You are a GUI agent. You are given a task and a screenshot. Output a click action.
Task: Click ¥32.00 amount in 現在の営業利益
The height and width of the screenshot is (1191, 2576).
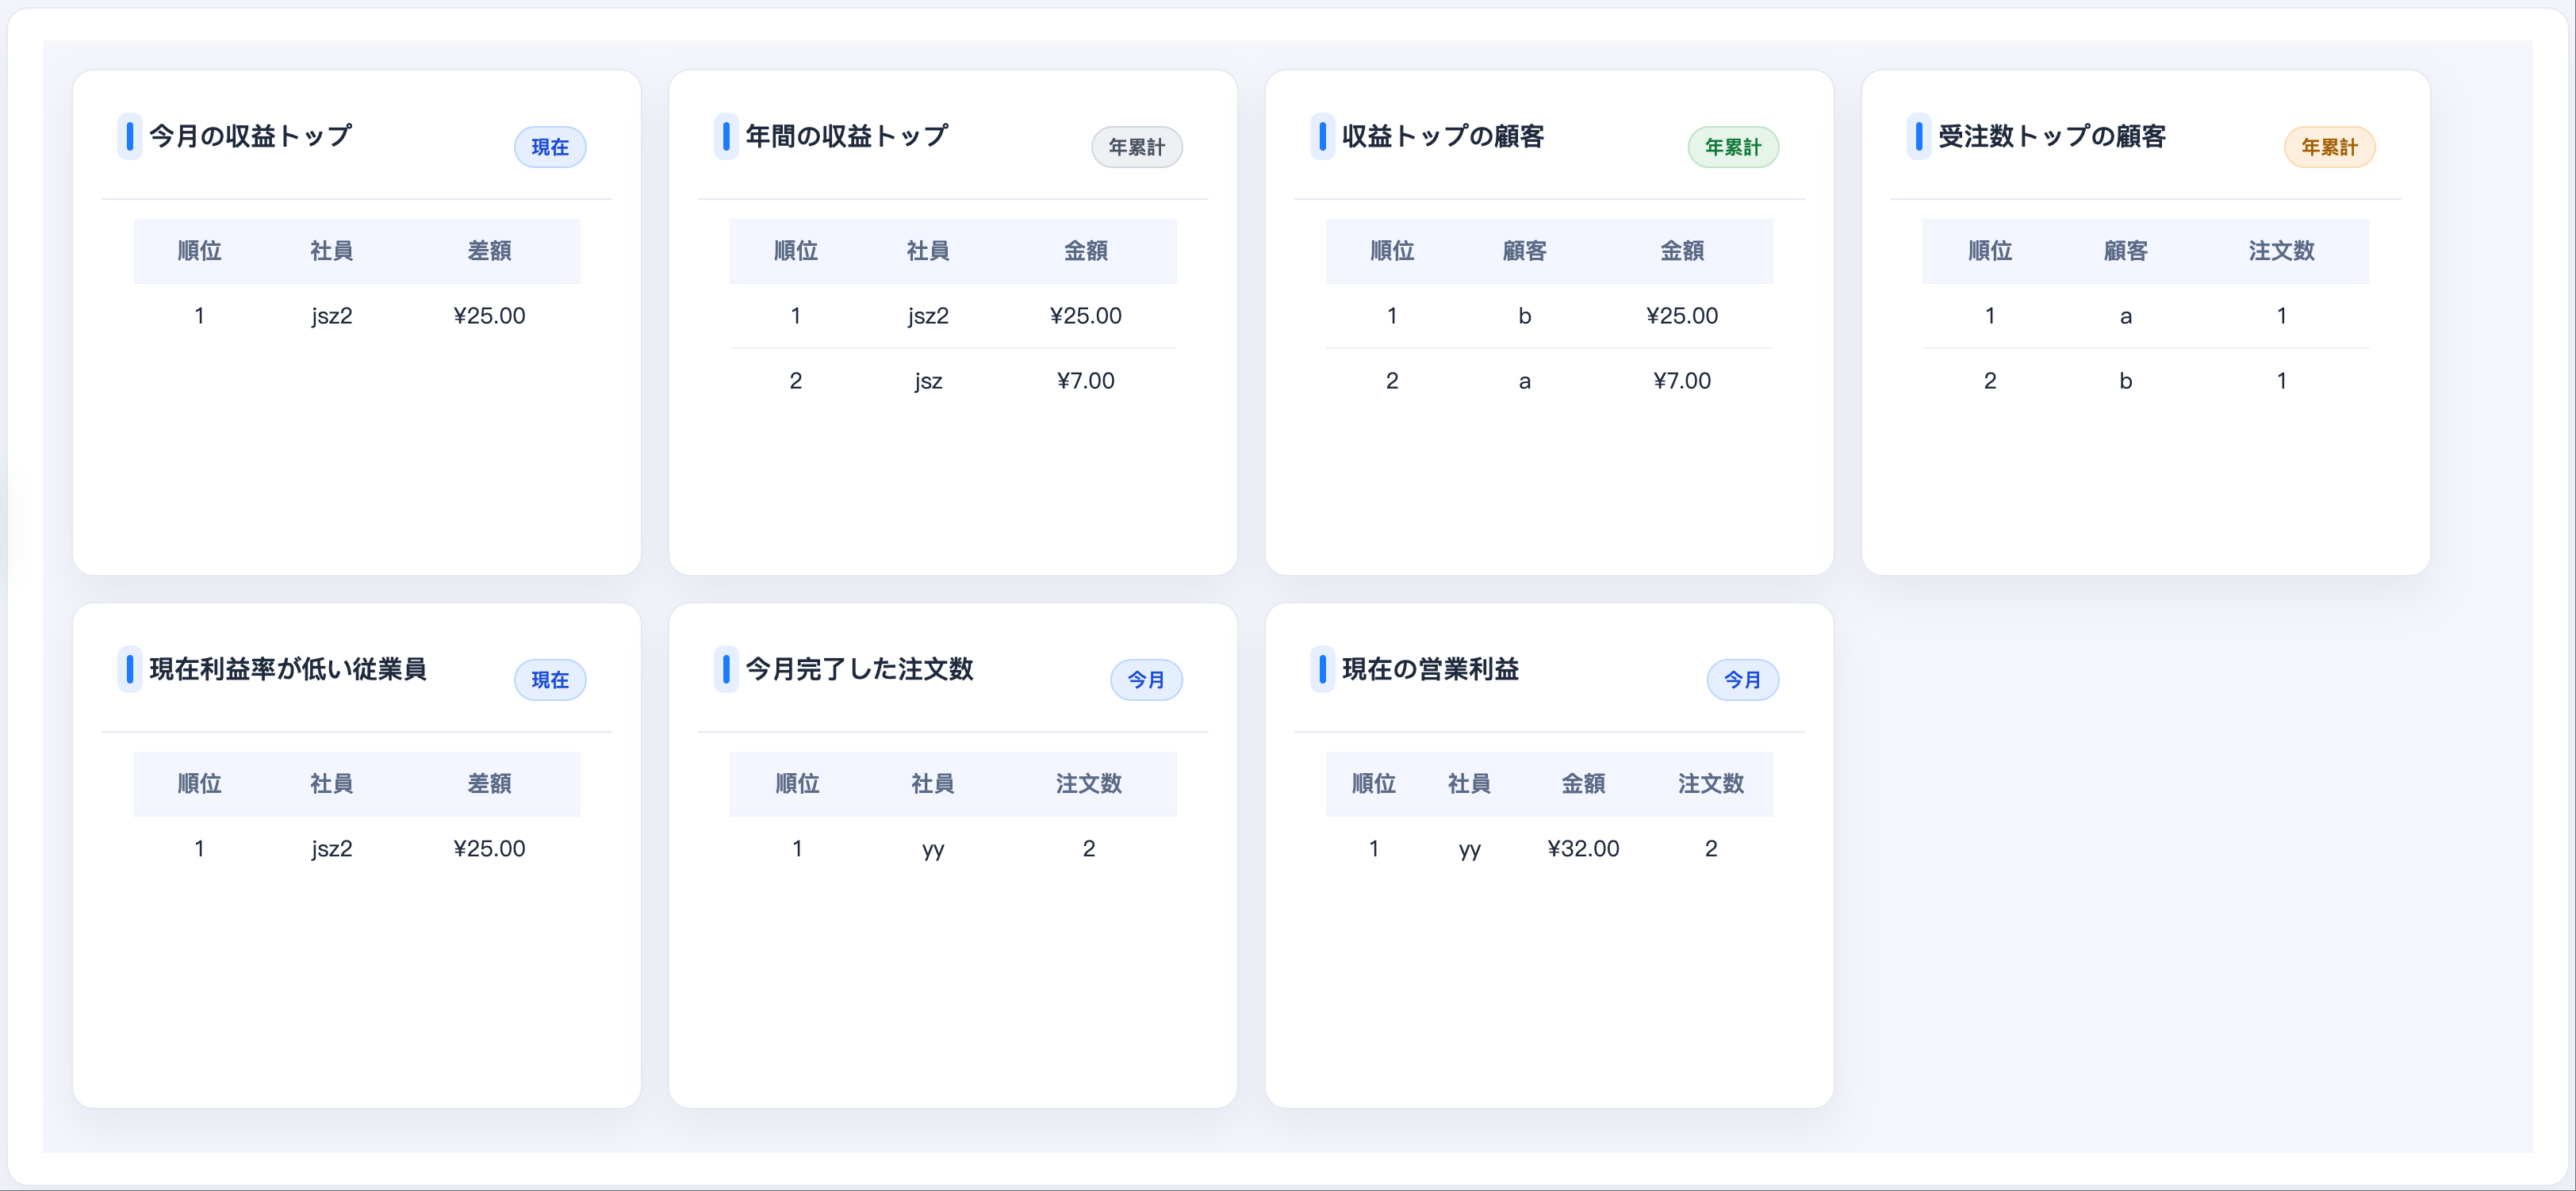[x=1583, y=849]
